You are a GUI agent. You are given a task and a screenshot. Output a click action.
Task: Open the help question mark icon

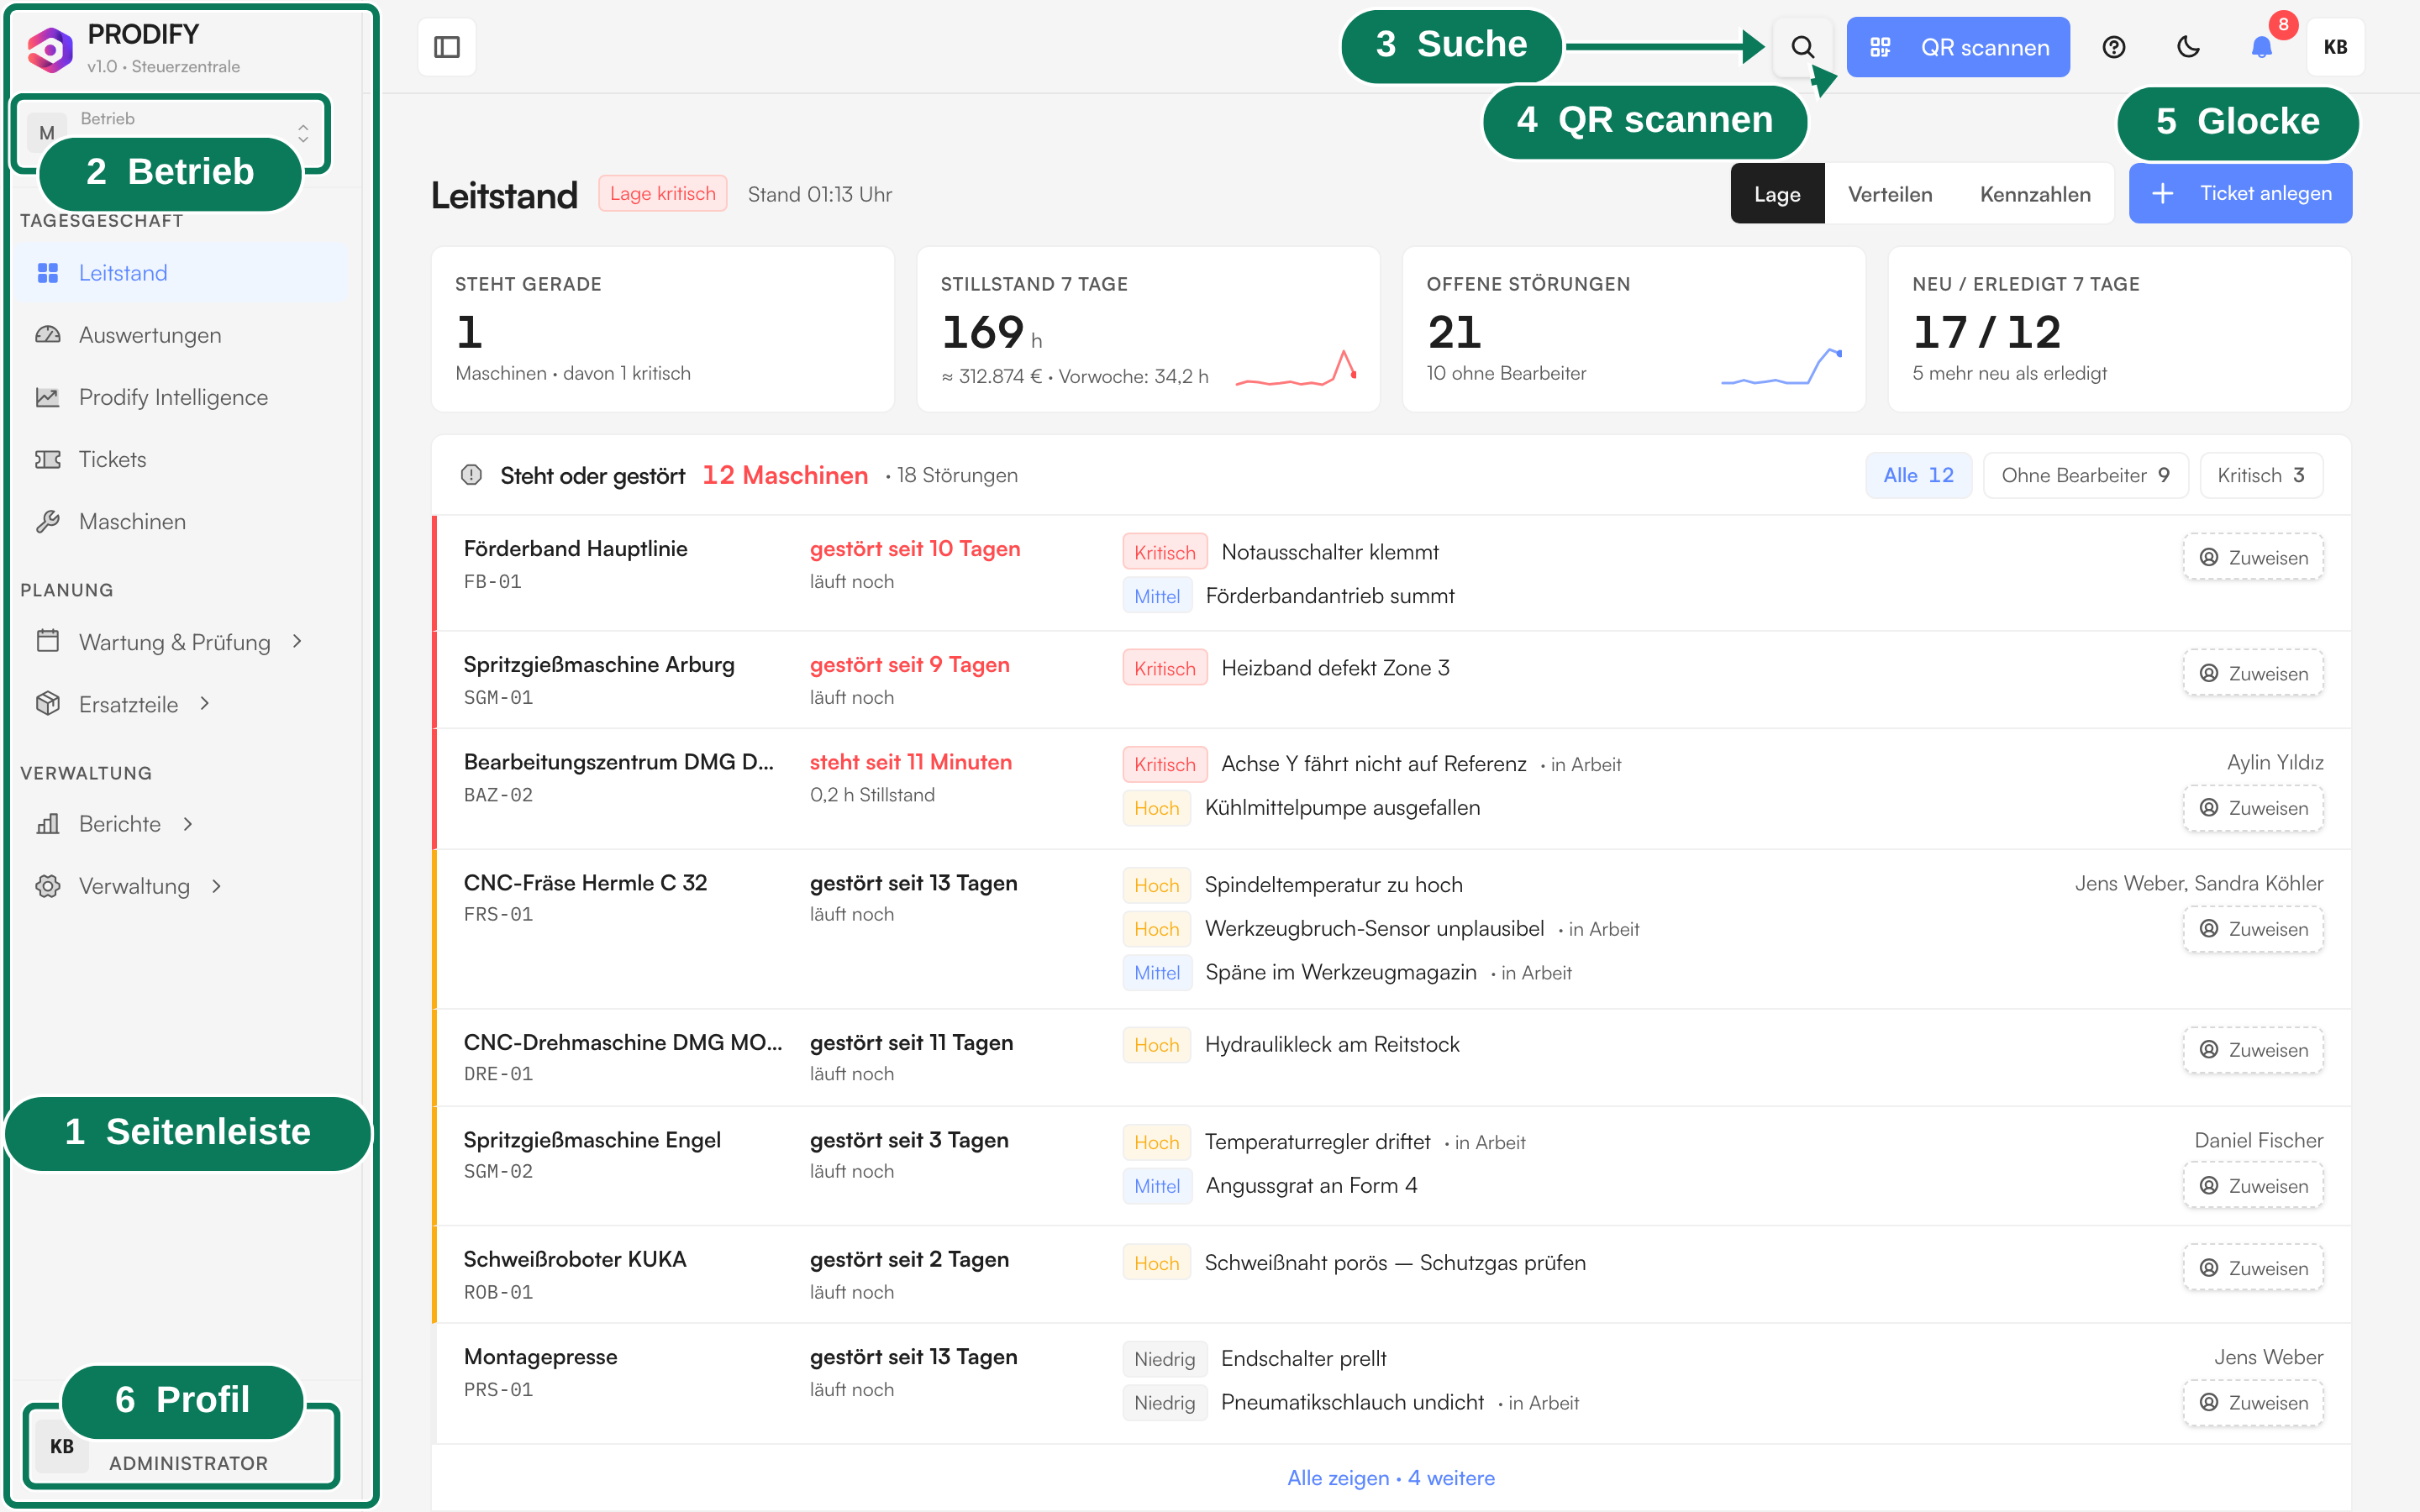click(2113, 47)
